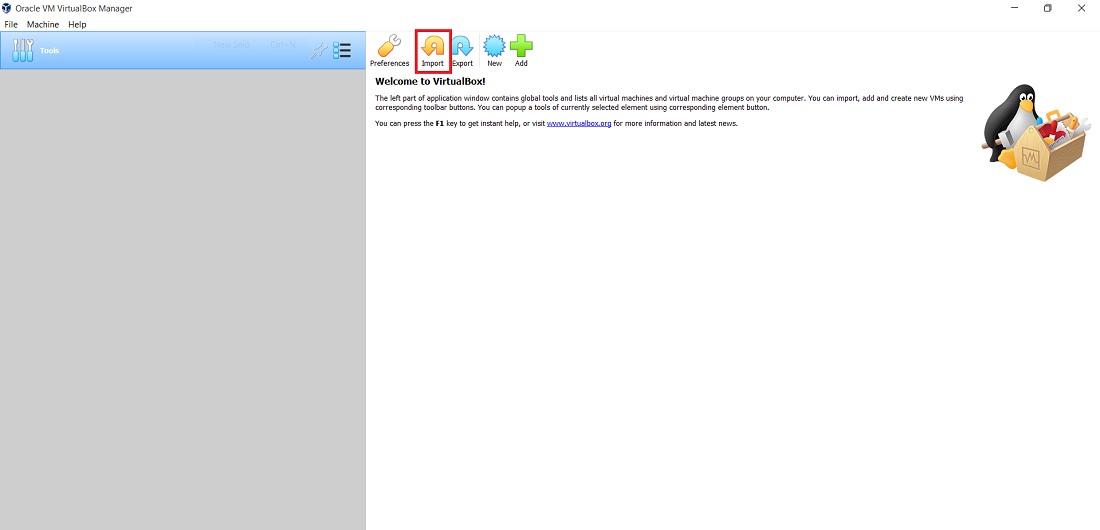Click the VirtualBox cube icon in title bar
1100x530 pixels.
[8, 8]
